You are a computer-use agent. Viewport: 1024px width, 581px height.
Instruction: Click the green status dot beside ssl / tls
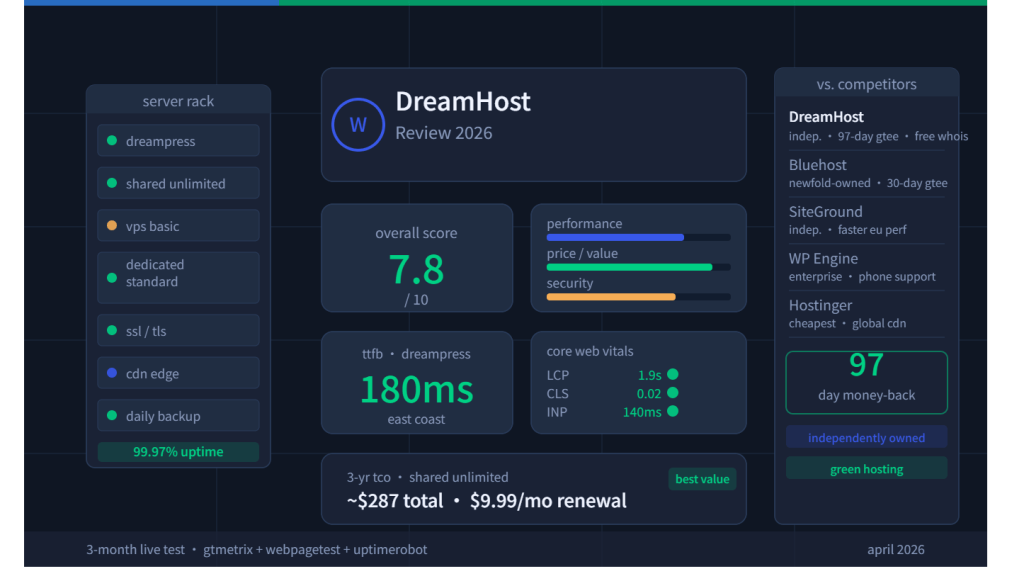tap(112, 330)
